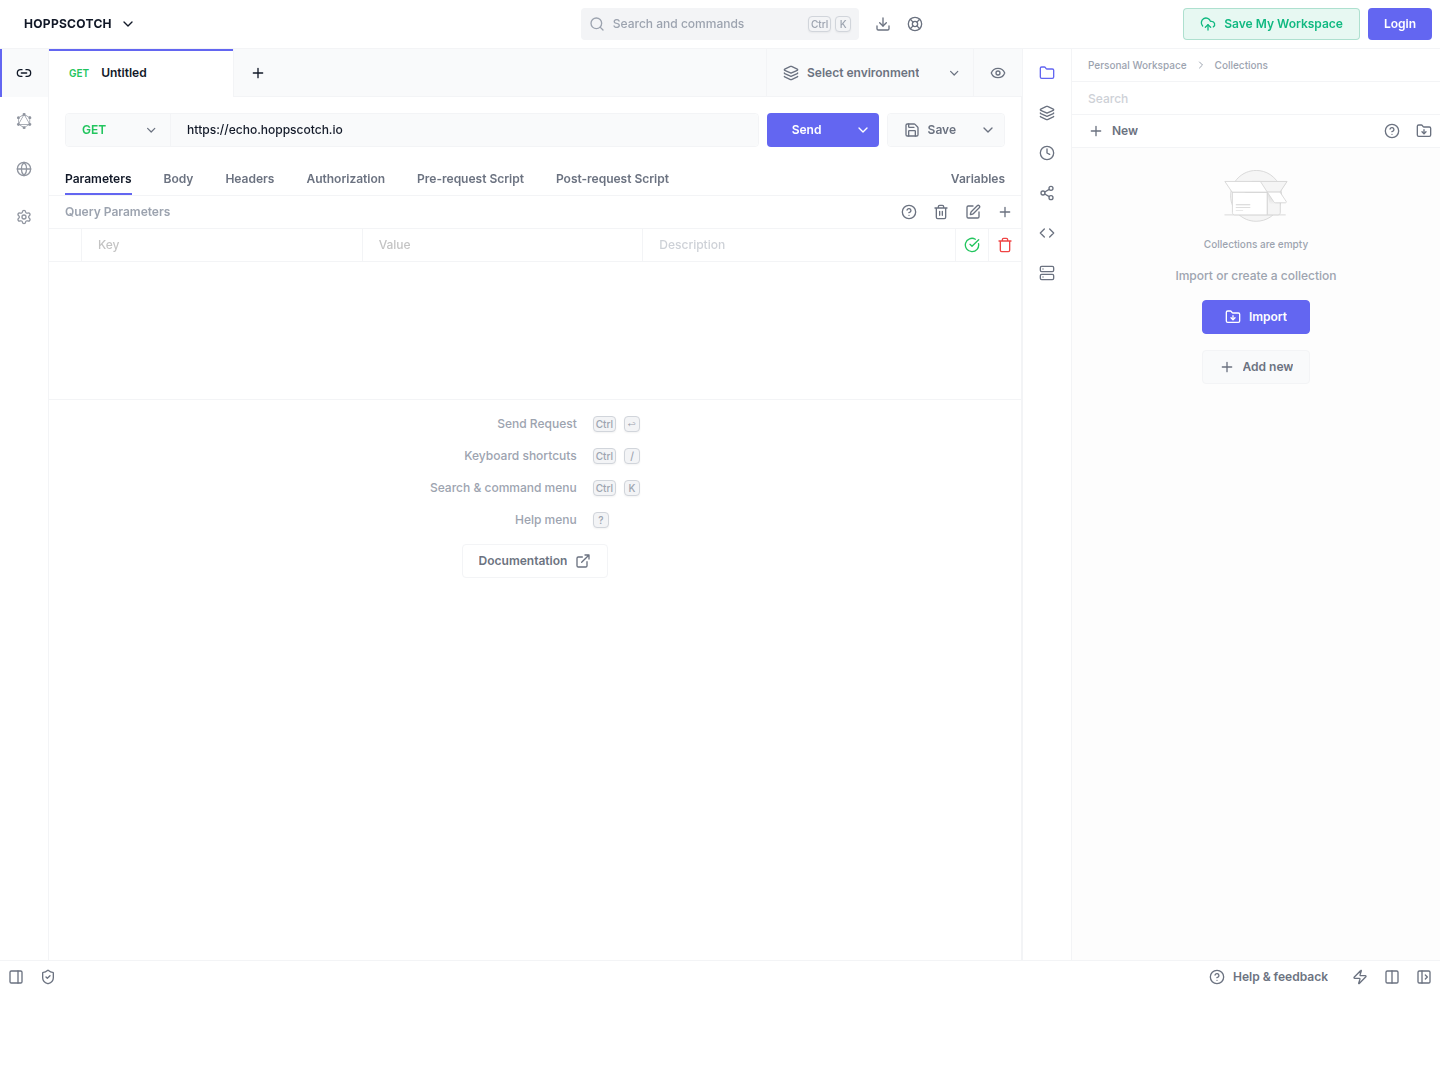Open the Generate code icon
This screenshot has width=1440, height=1080.
1047,233
